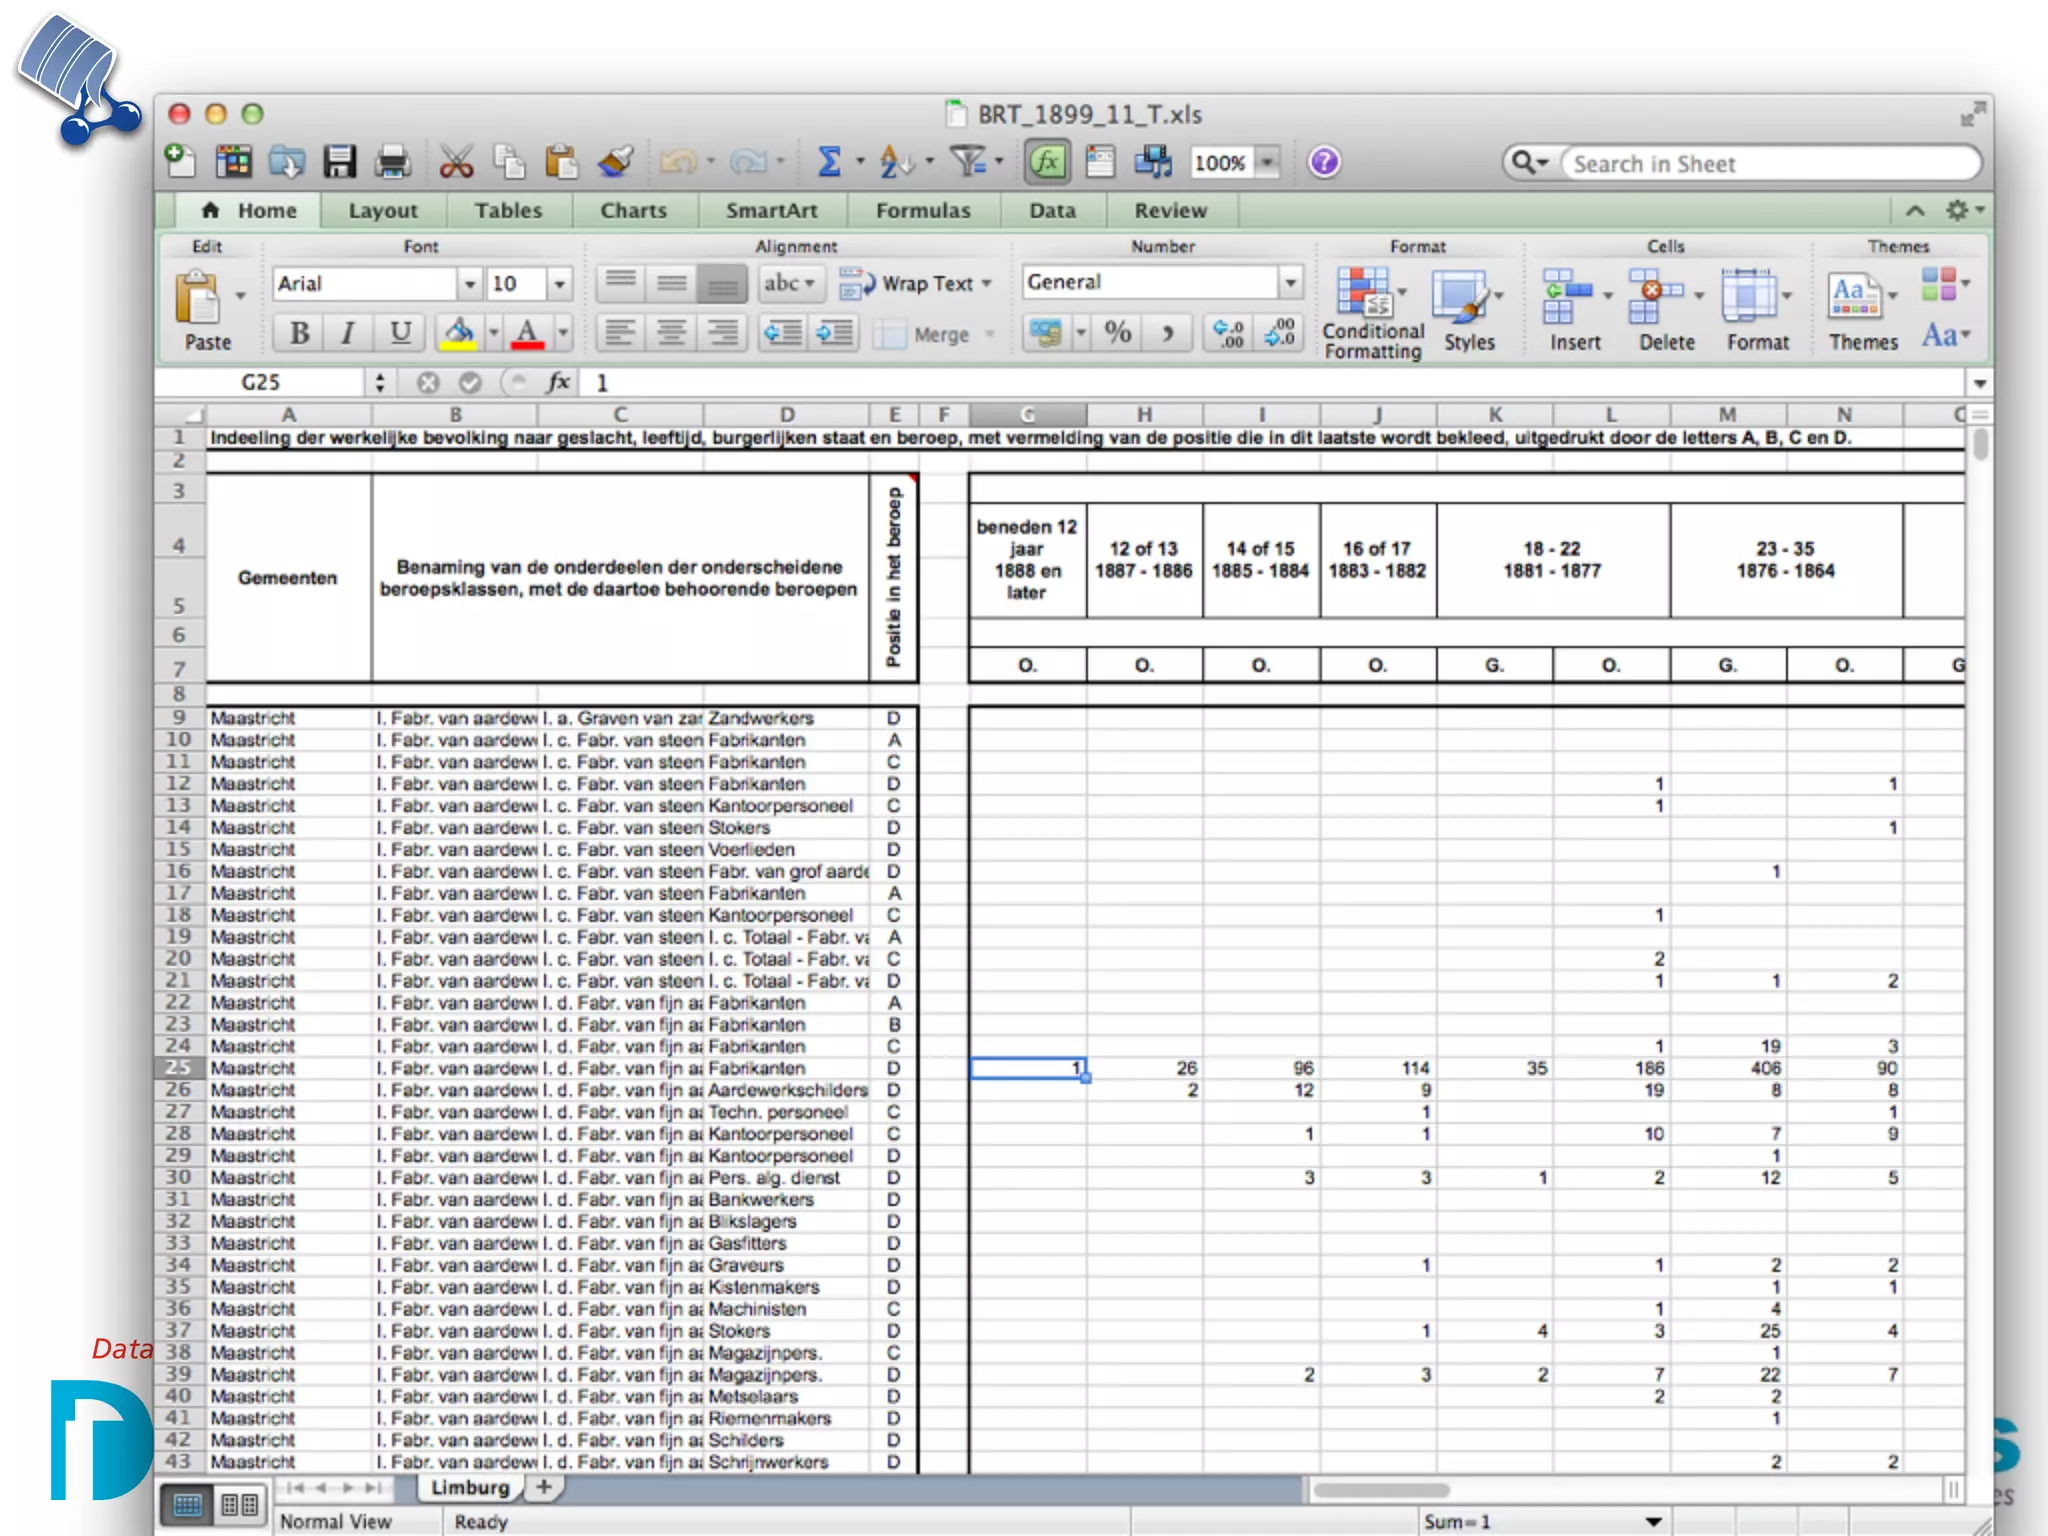
Task: Expand font color dropdown arrow
Action: point(563,333)
